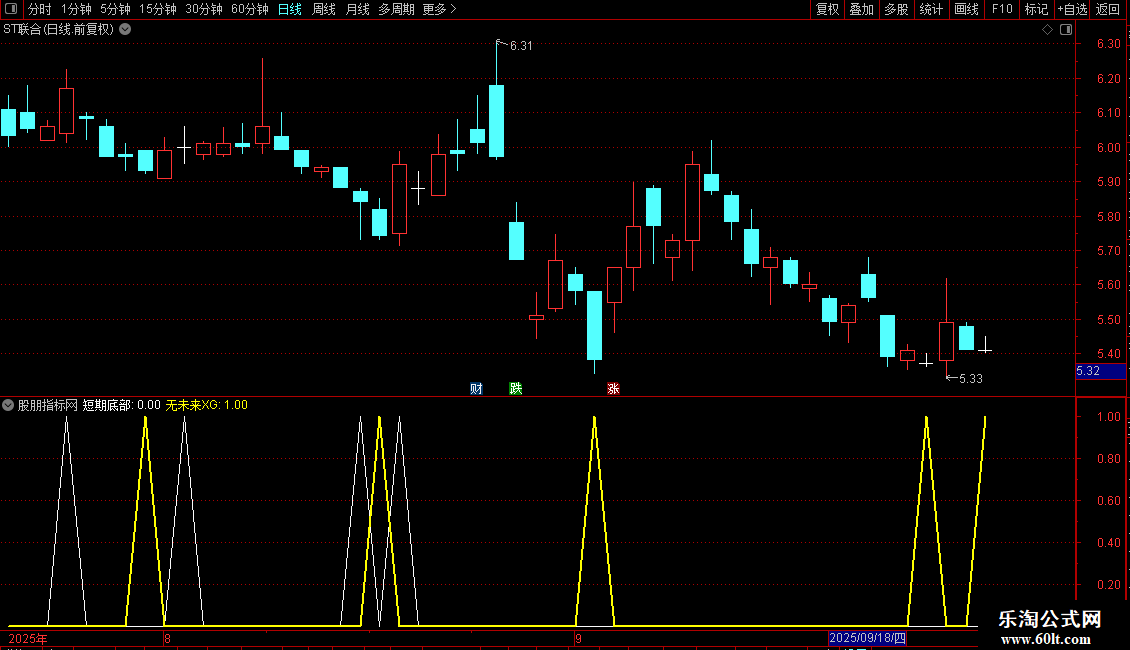
Task: Click 多股 multi-stock button
Action: pyautogui.click(x=896, y=9)
